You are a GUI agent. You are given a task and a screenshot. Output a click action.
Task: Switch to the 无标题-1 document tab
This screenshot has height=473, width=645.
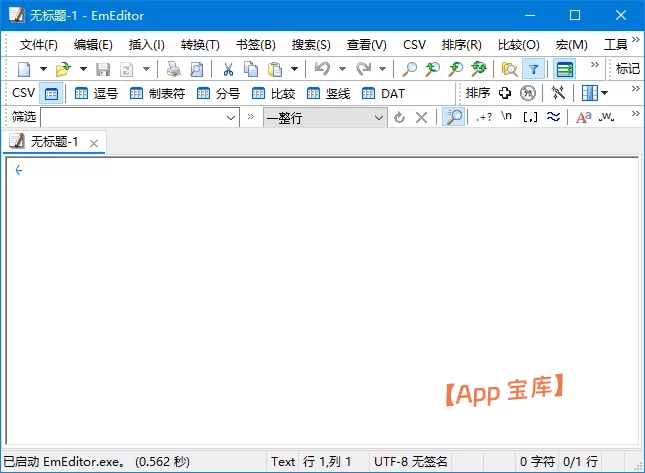pos(54,142)
